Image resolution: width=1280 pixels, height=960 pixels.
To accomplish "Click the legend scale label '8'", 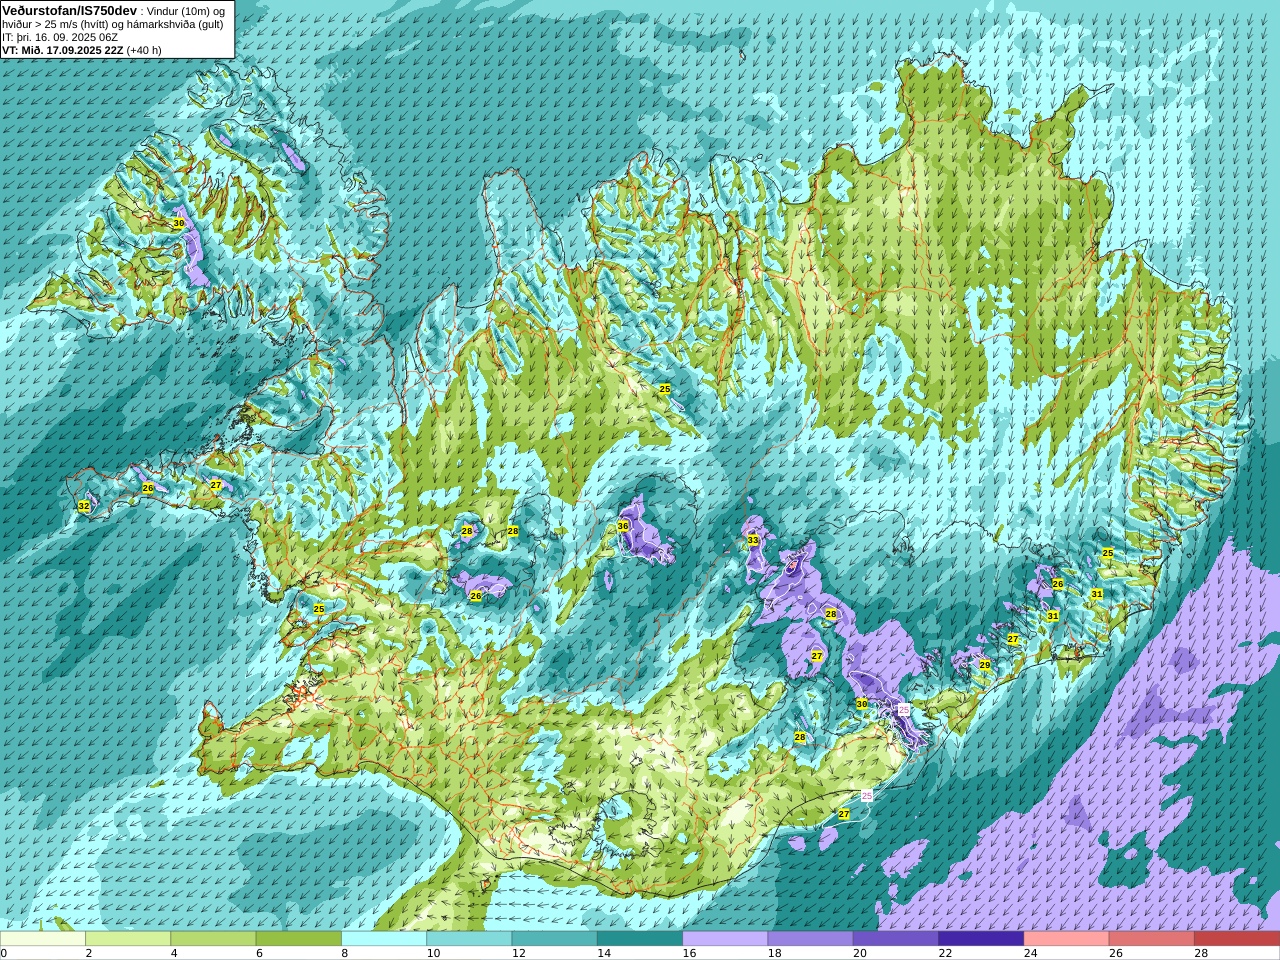I will click(345, 953).
